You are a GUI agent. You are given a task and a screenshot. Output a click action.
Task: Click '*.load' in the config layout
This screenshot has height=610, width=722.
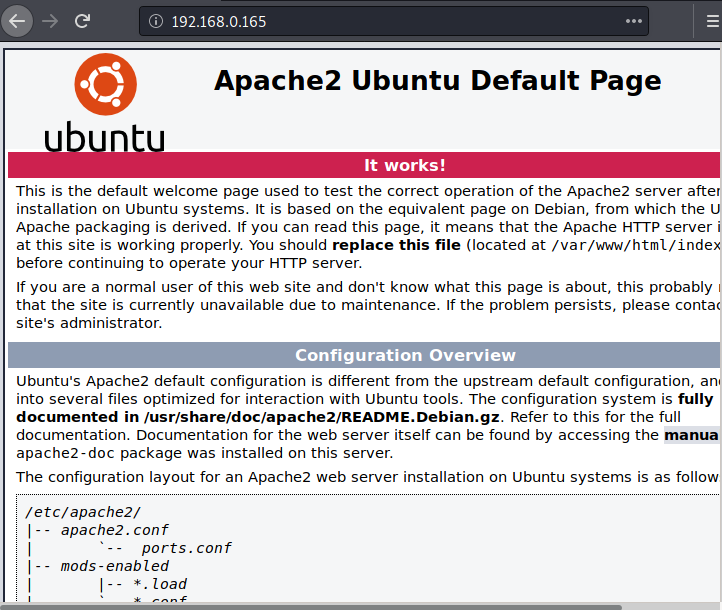160,584
